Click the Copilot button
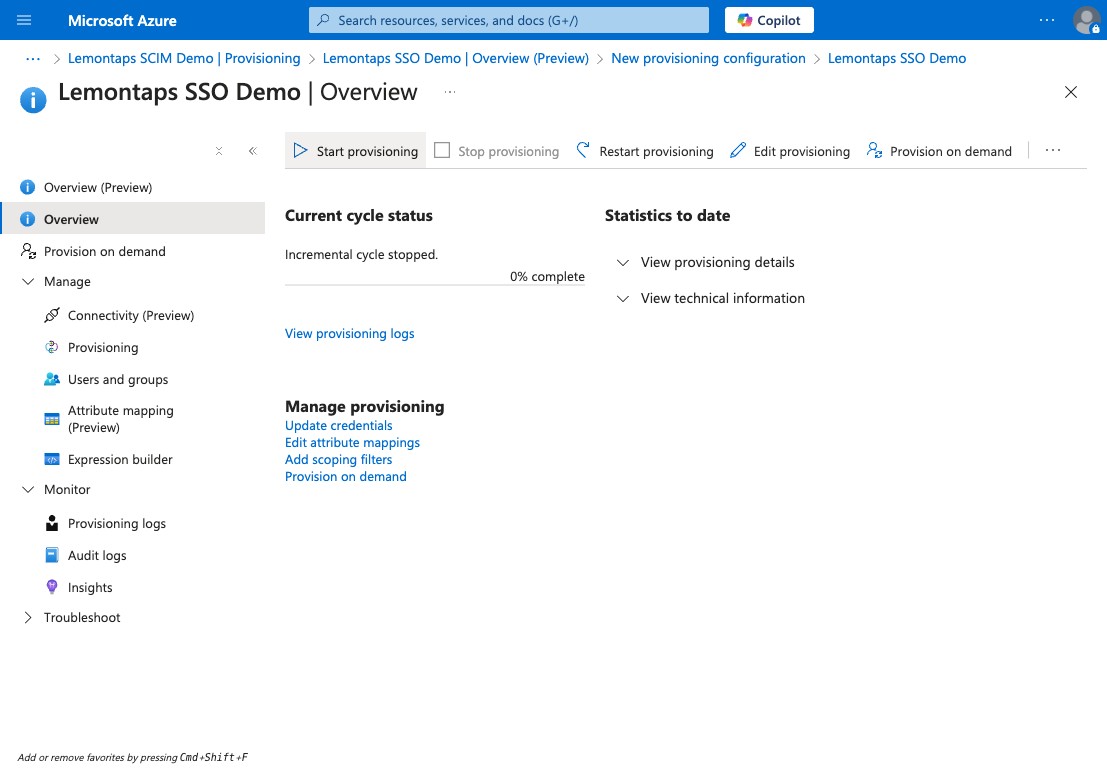This screenshot has width=1107, height=768. 769,20
